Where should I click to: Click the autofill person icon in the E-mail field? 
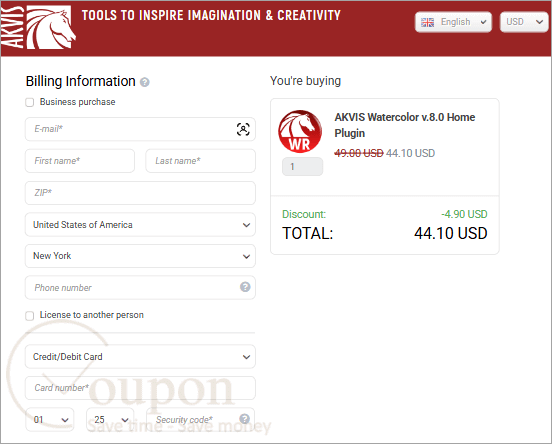[243, 129]
